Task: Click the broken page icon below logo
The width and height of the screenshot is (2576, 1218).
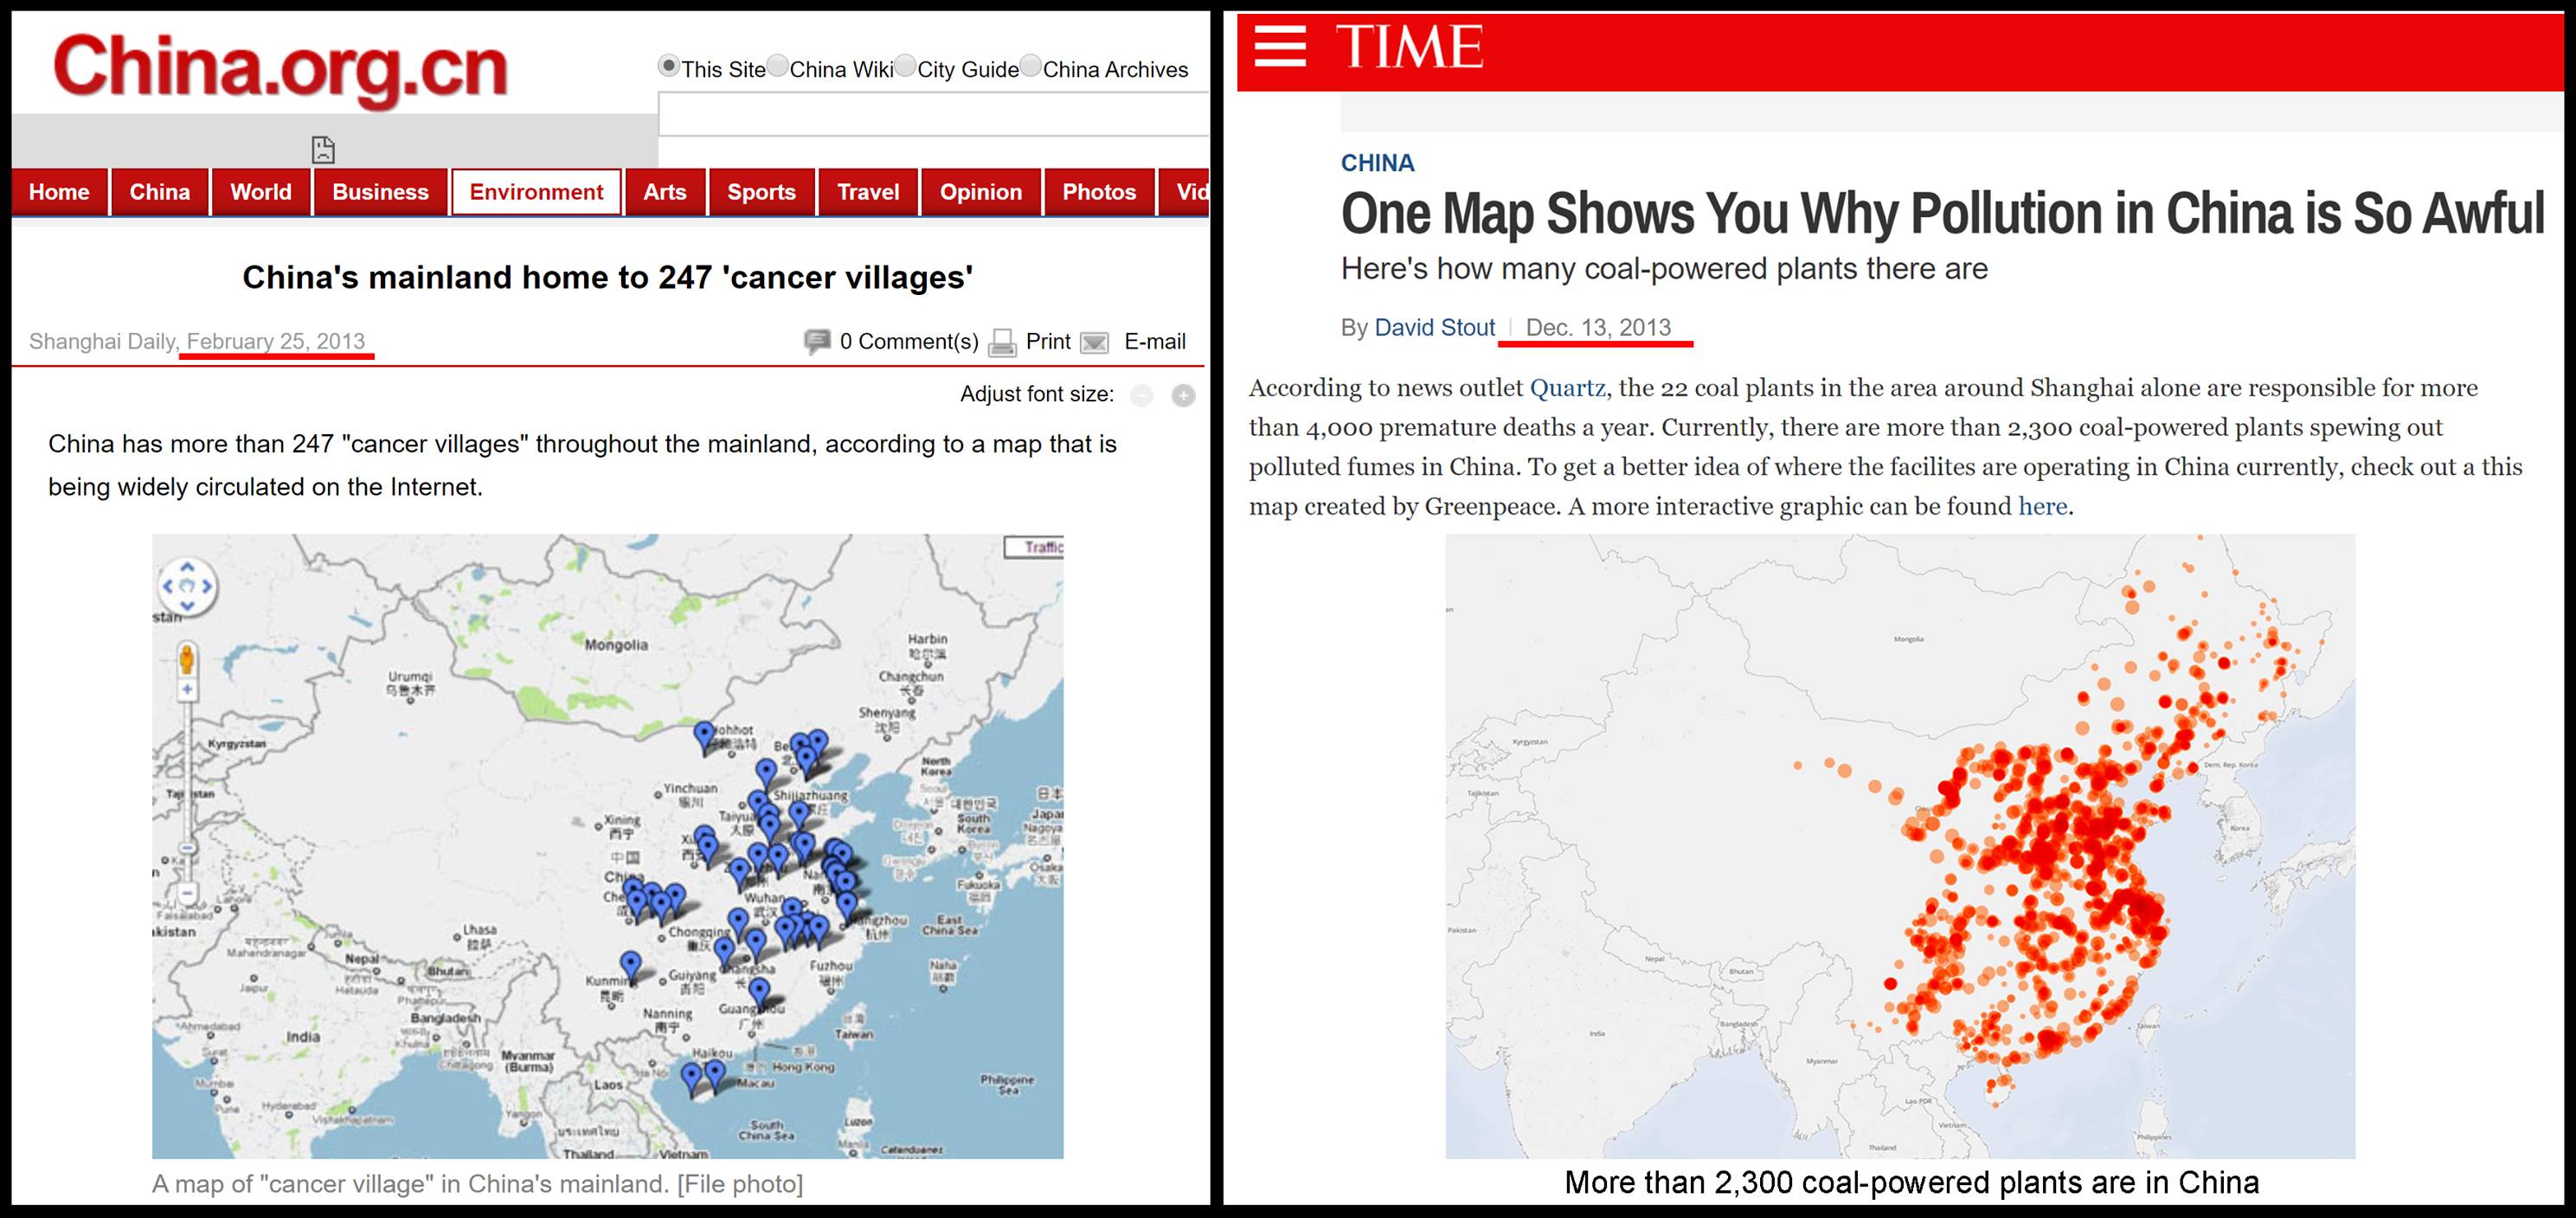Action: pos(323,150)
